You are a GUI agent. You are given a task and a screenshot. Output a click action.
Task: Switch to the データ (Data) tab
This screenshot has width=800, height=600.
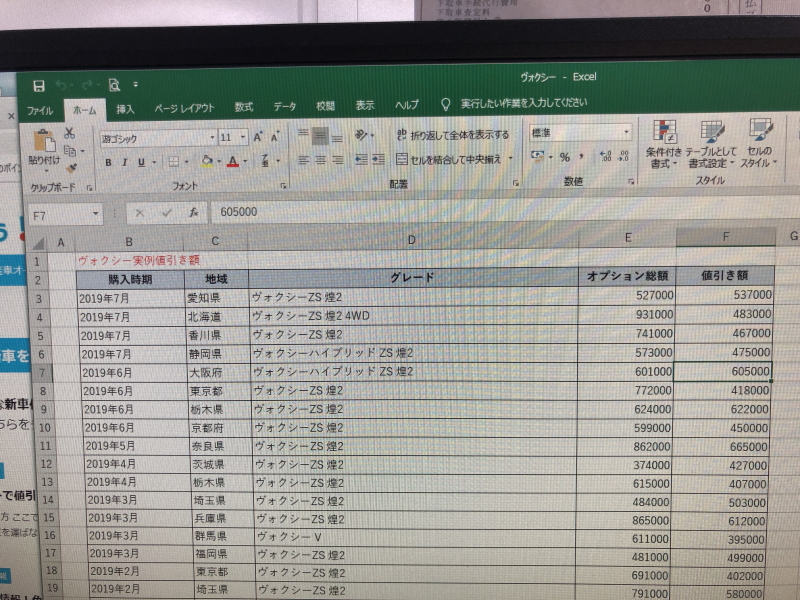285,107
